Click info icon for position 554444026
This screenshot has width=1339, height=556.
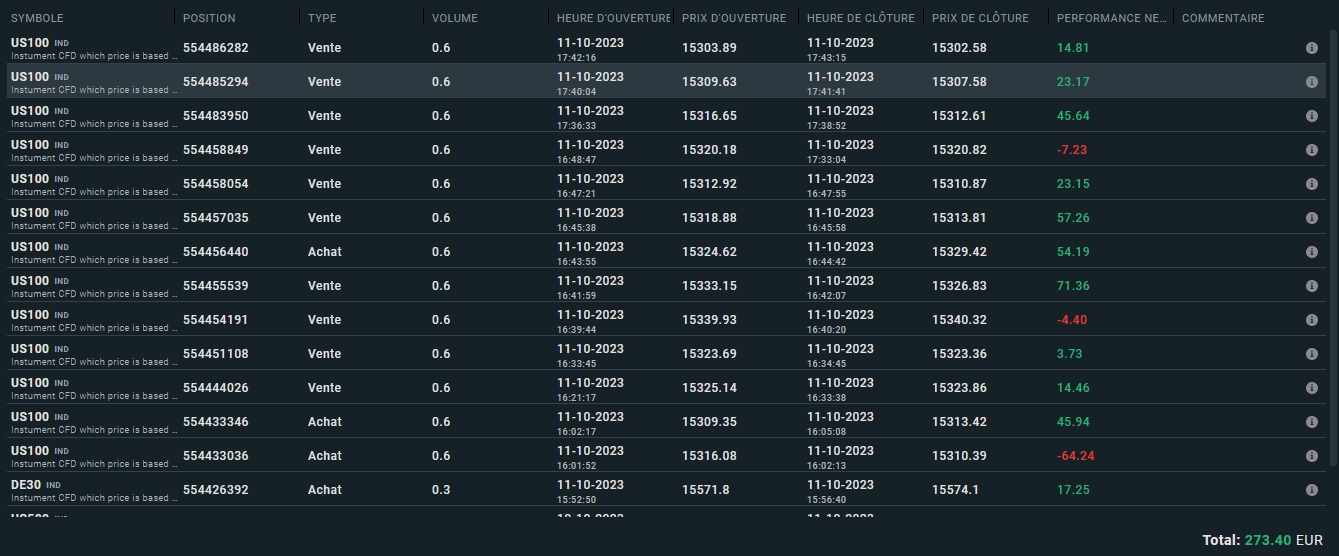click(1311, 388)
